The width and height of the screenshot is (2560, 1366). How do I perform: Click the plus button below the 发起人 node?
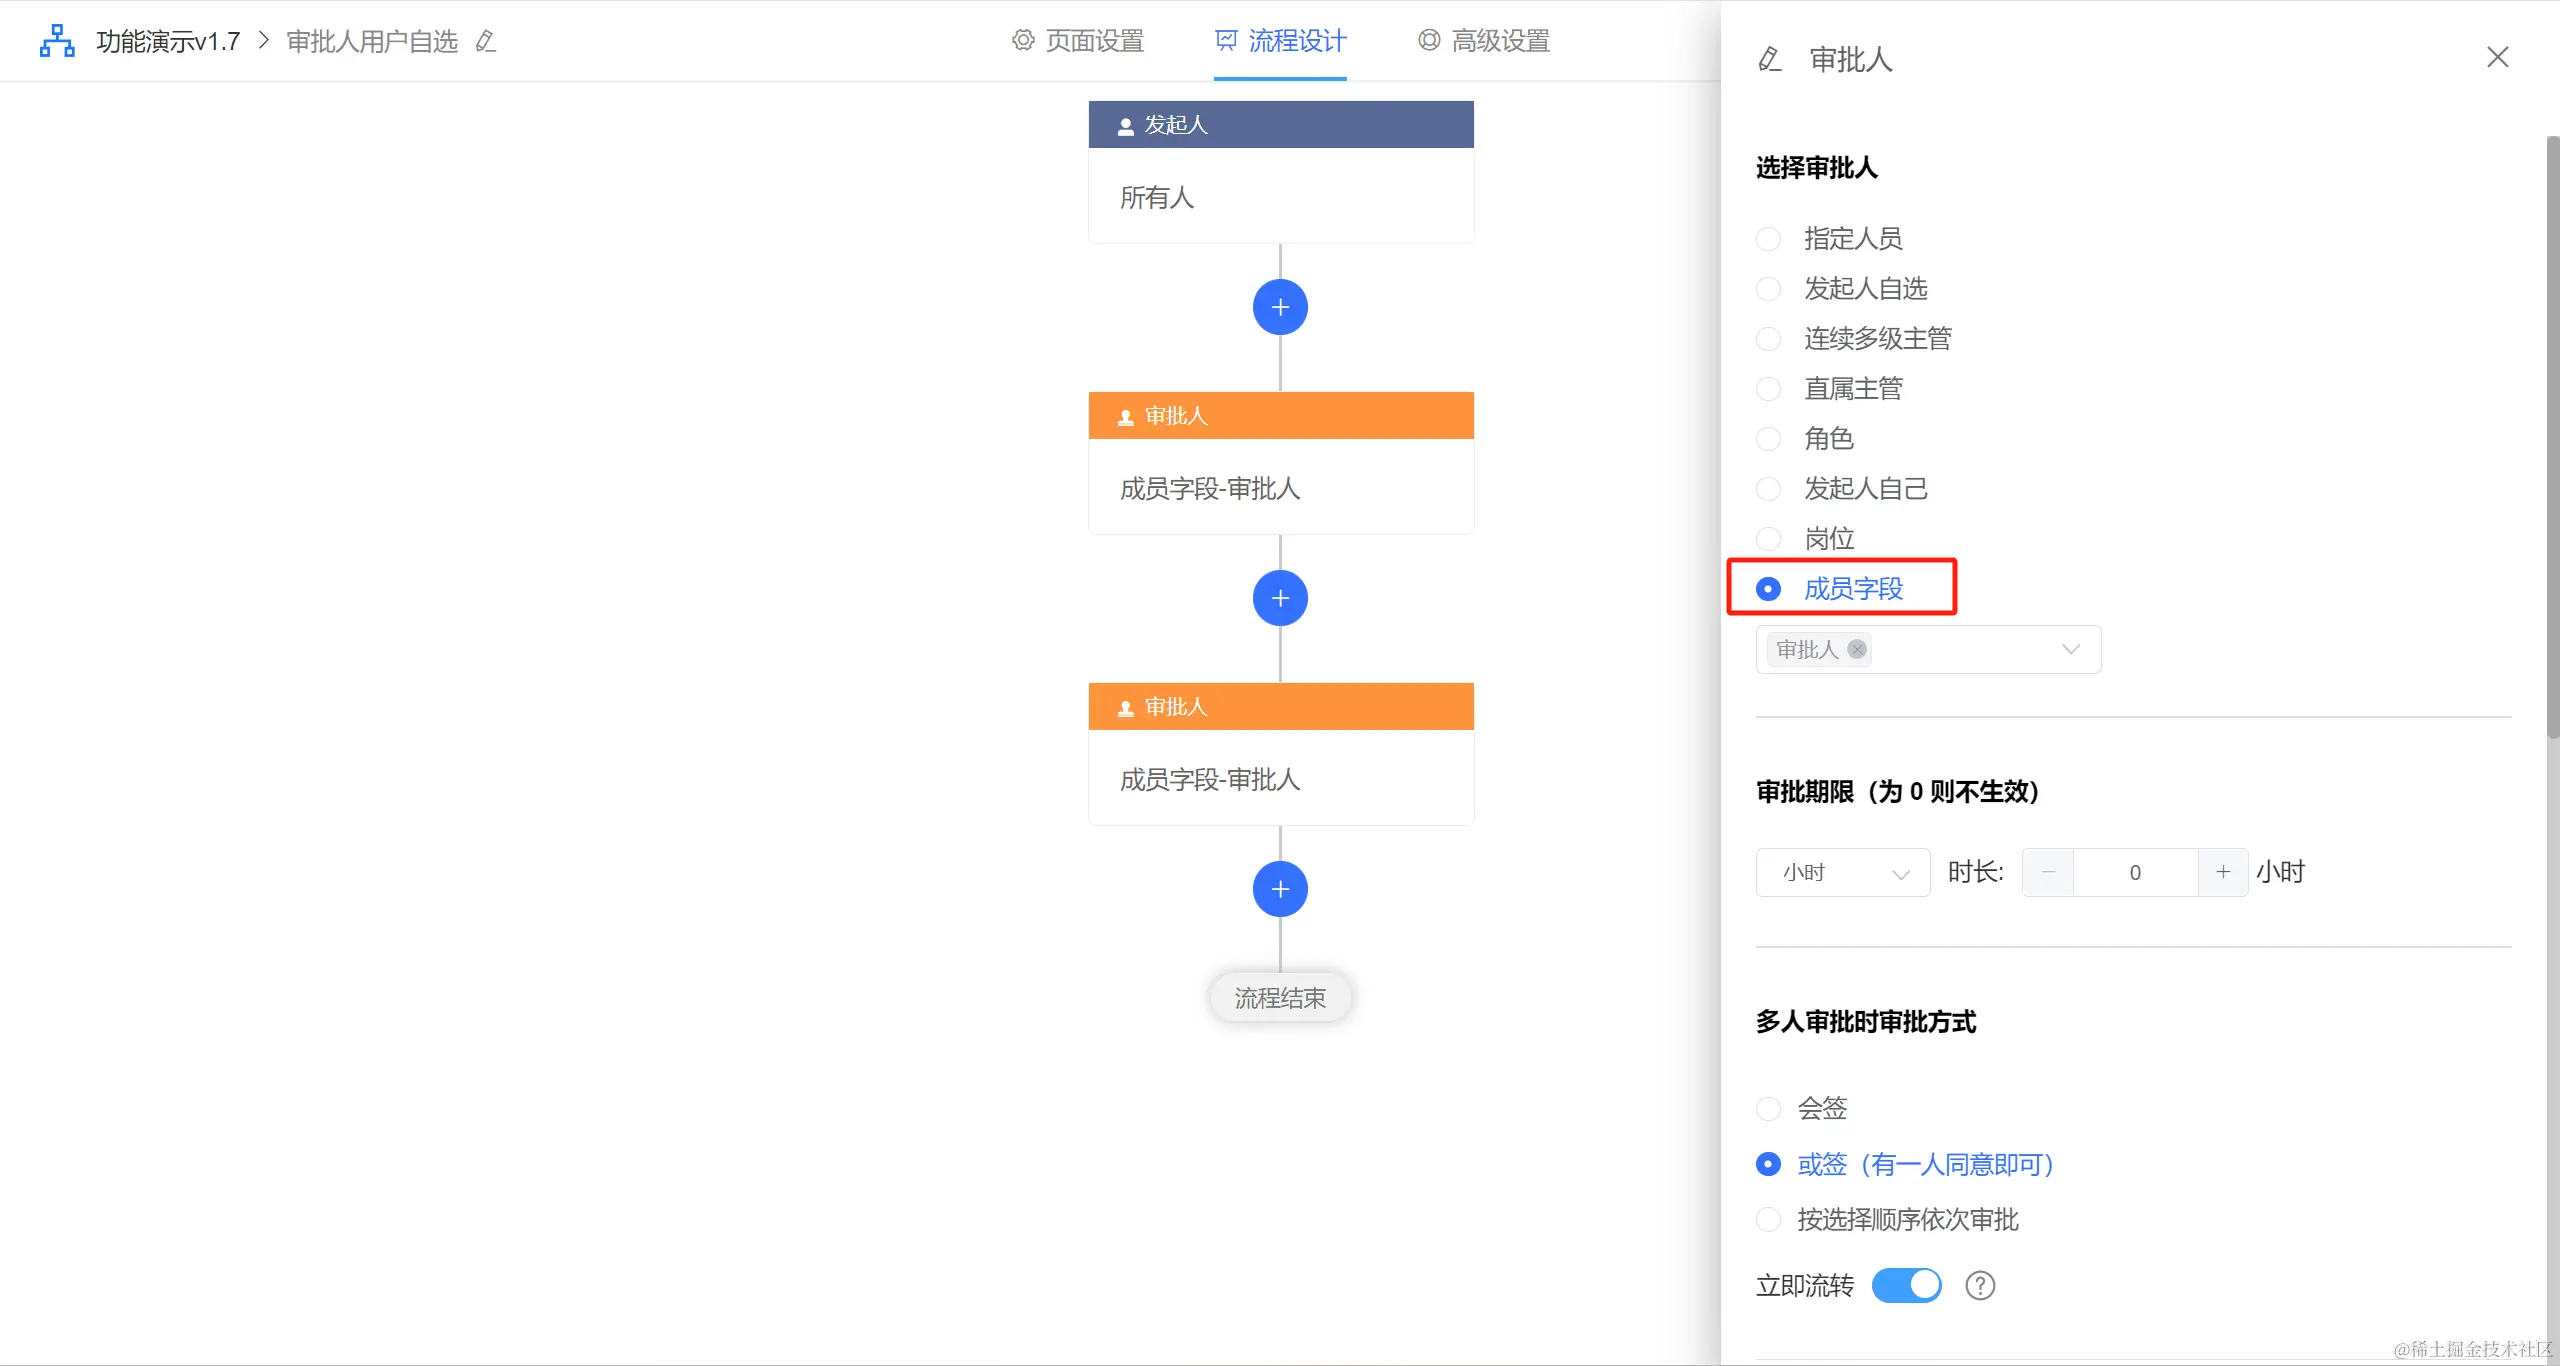(1280, 307)
